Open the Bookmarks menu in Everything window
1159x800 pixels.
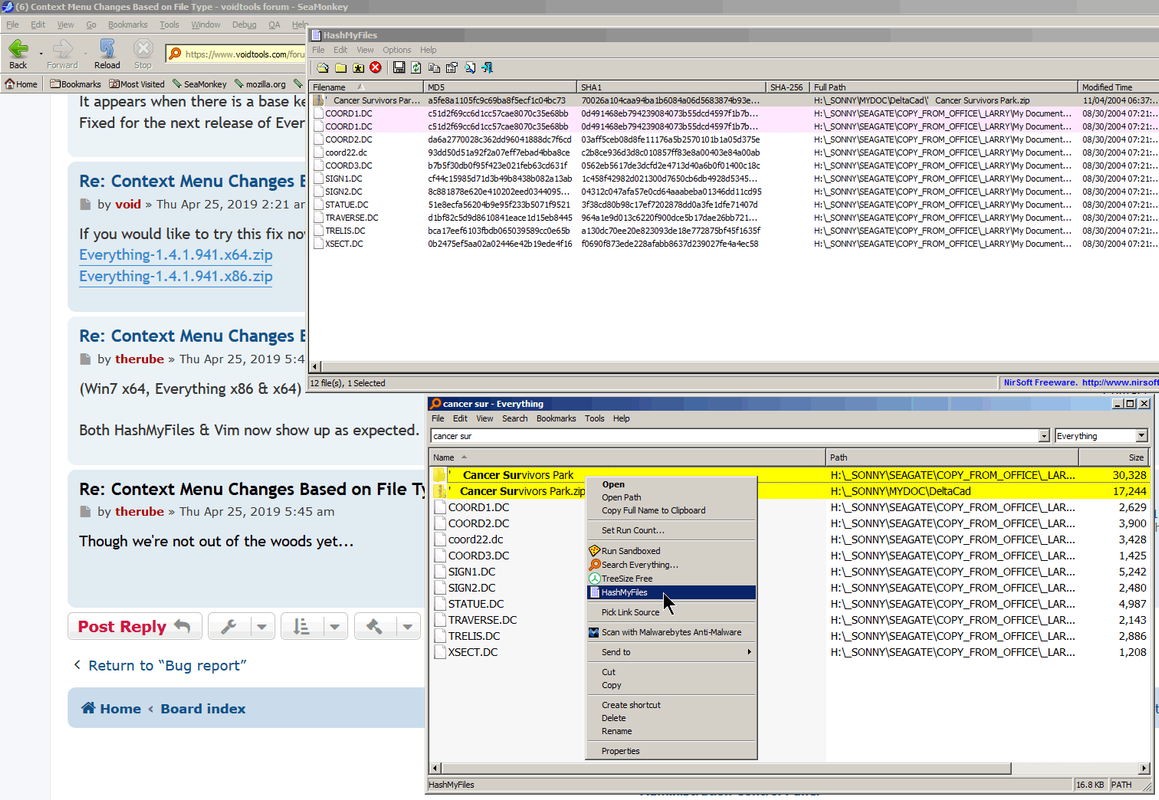click(556, 418)
